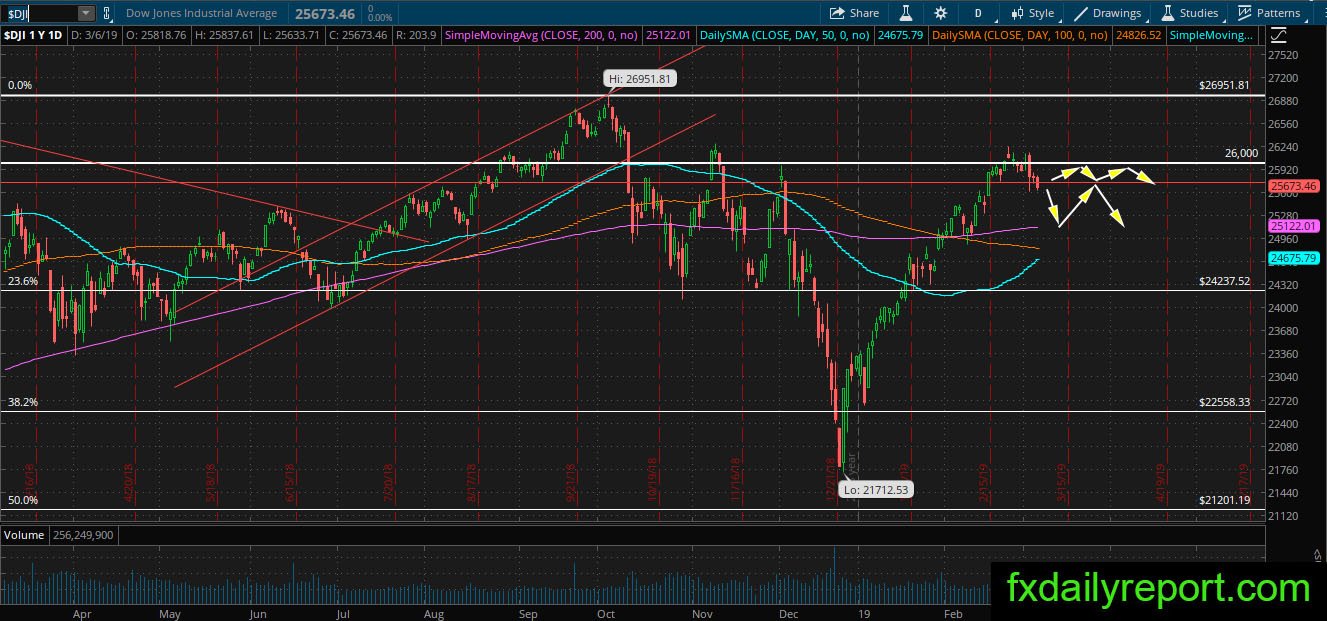Click the 0.0% retracement label
This screenshot has height=621, width=1327.
pos(20,86)
